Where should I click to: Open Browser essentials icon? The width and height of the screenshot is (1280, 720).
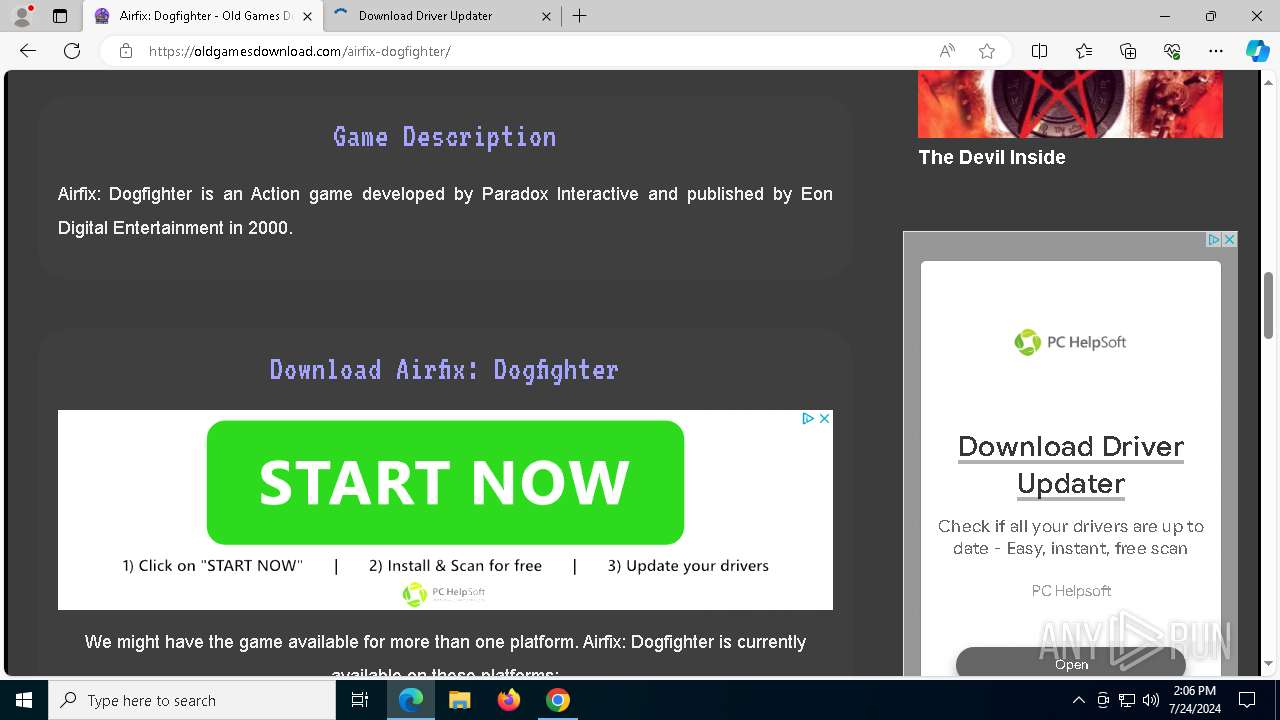tap(1172, 51)
